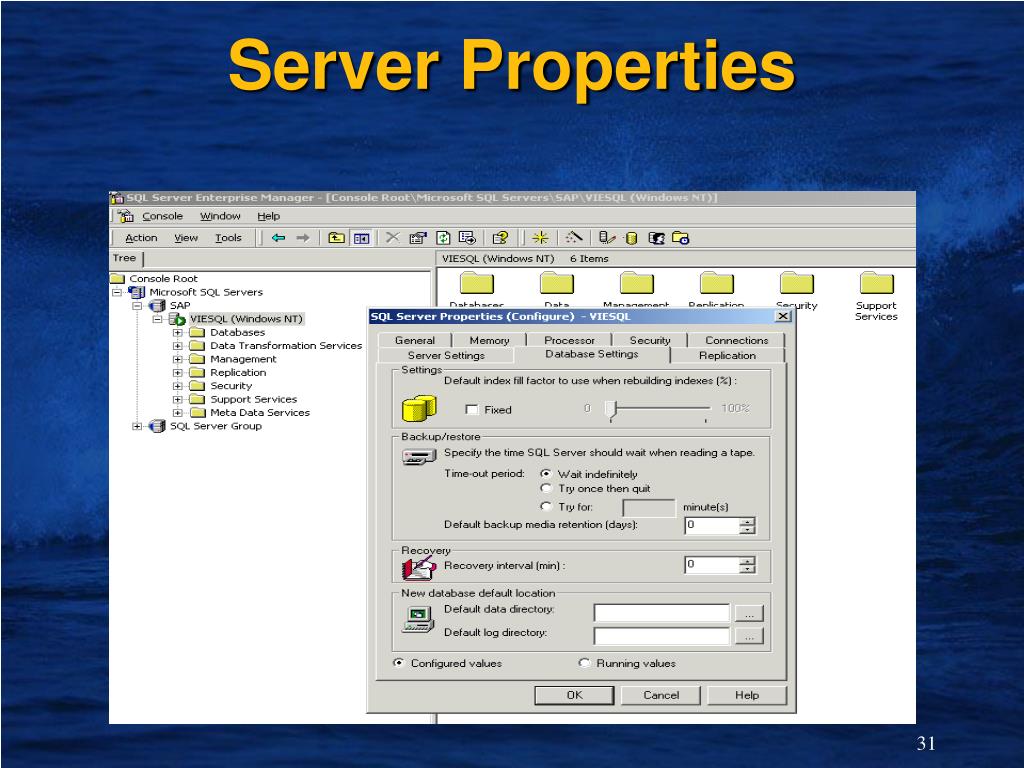The image size is (1024, 768).
Task: Expand the Support Services tree node
Action: coord(178,400)
